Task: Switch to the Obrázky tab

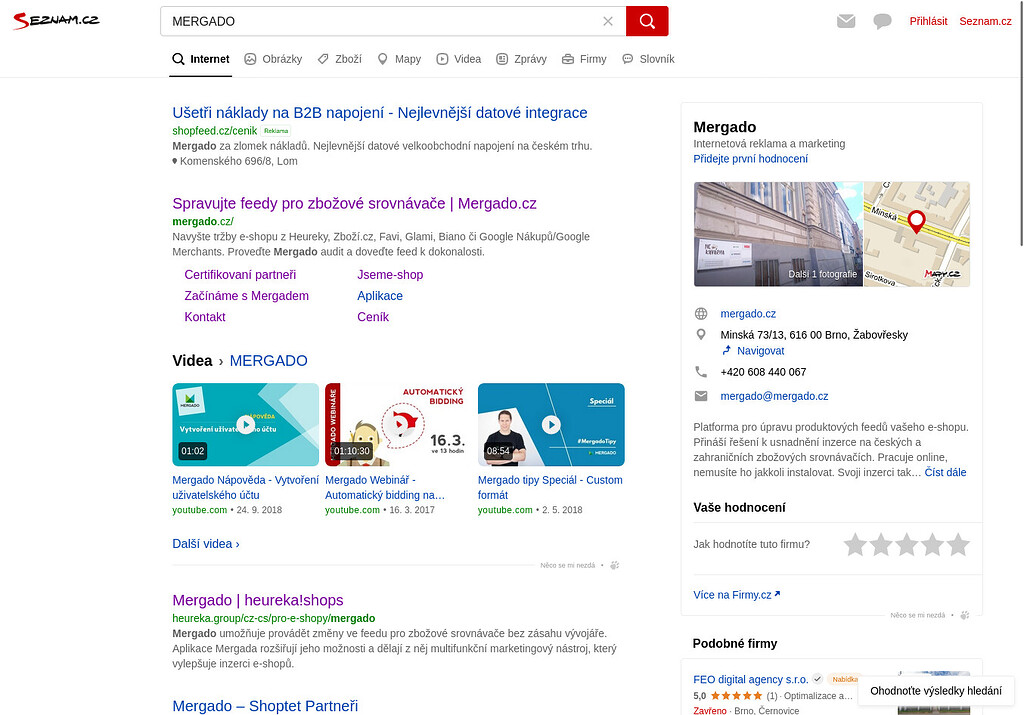Action: 273,59
